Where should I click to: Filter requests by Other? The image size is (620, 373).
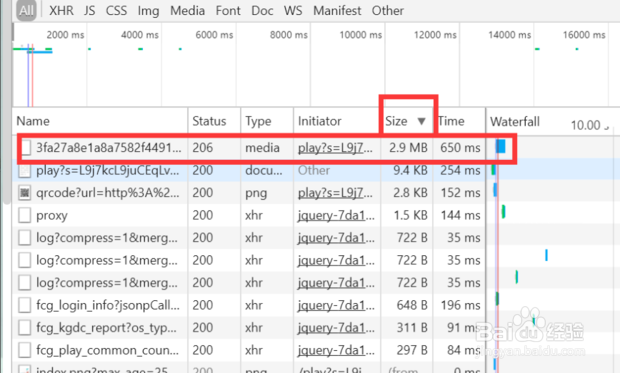(x=388, y=10)
